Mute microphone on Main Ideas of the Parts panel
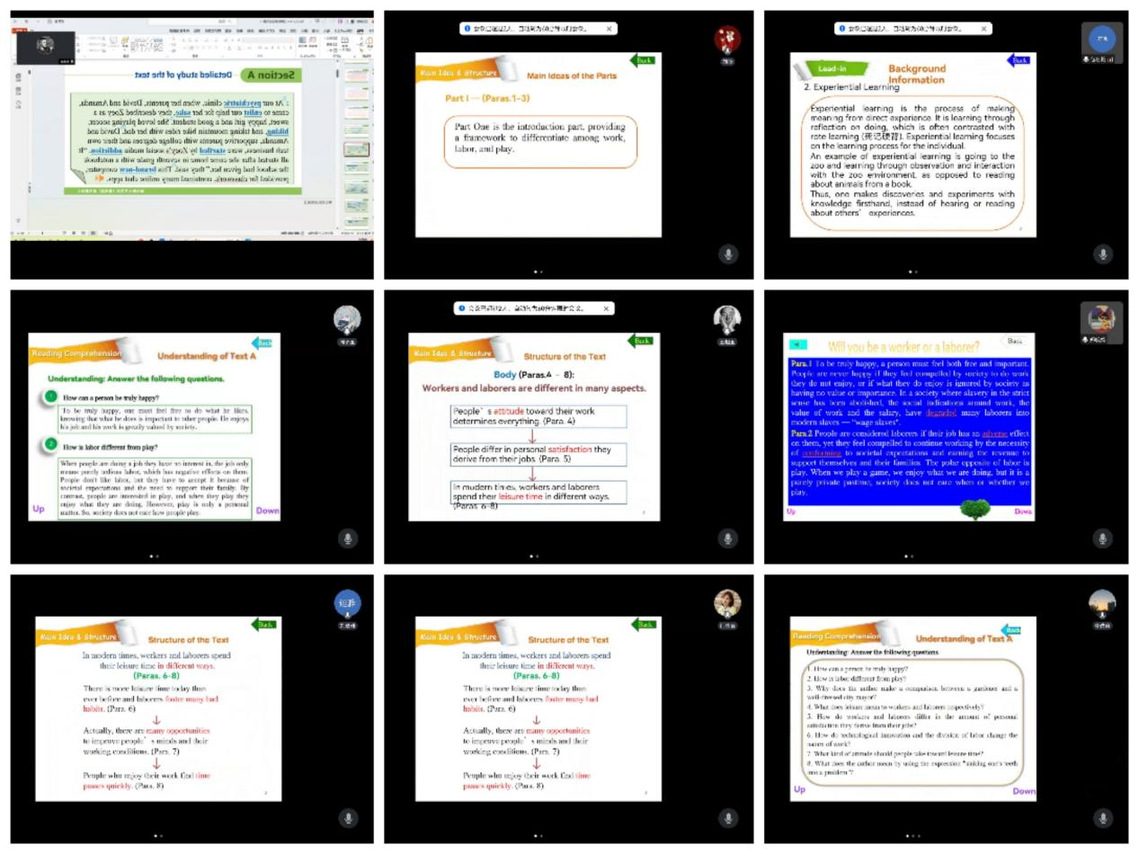 728,254
